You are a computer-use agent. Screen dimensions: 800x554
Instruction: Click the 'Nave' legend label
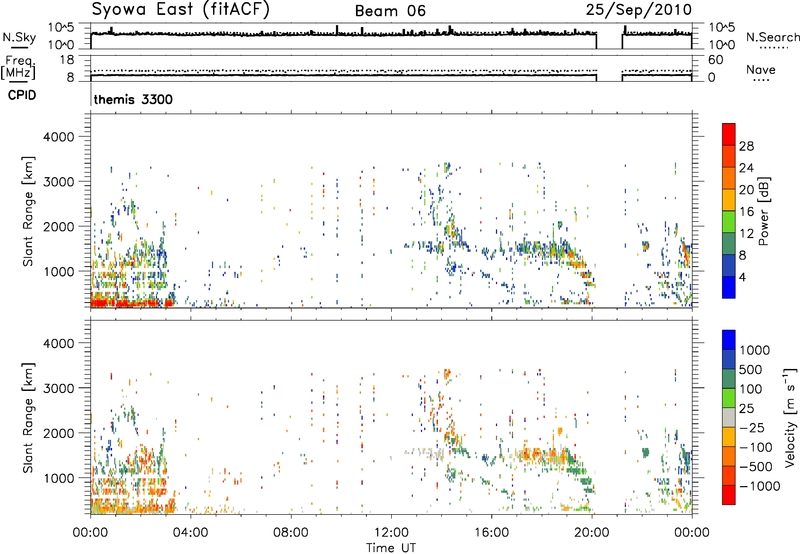tap(761, 70)
